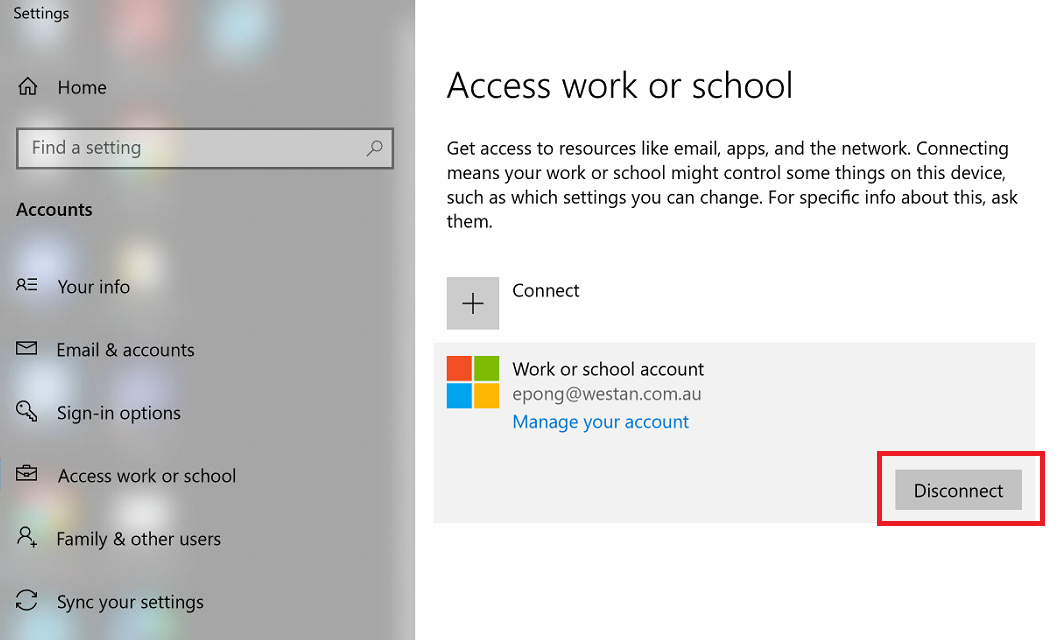Select the Sign-in options label
The height and width of the screenshot is (640, 1061).
tap(119, 413)
